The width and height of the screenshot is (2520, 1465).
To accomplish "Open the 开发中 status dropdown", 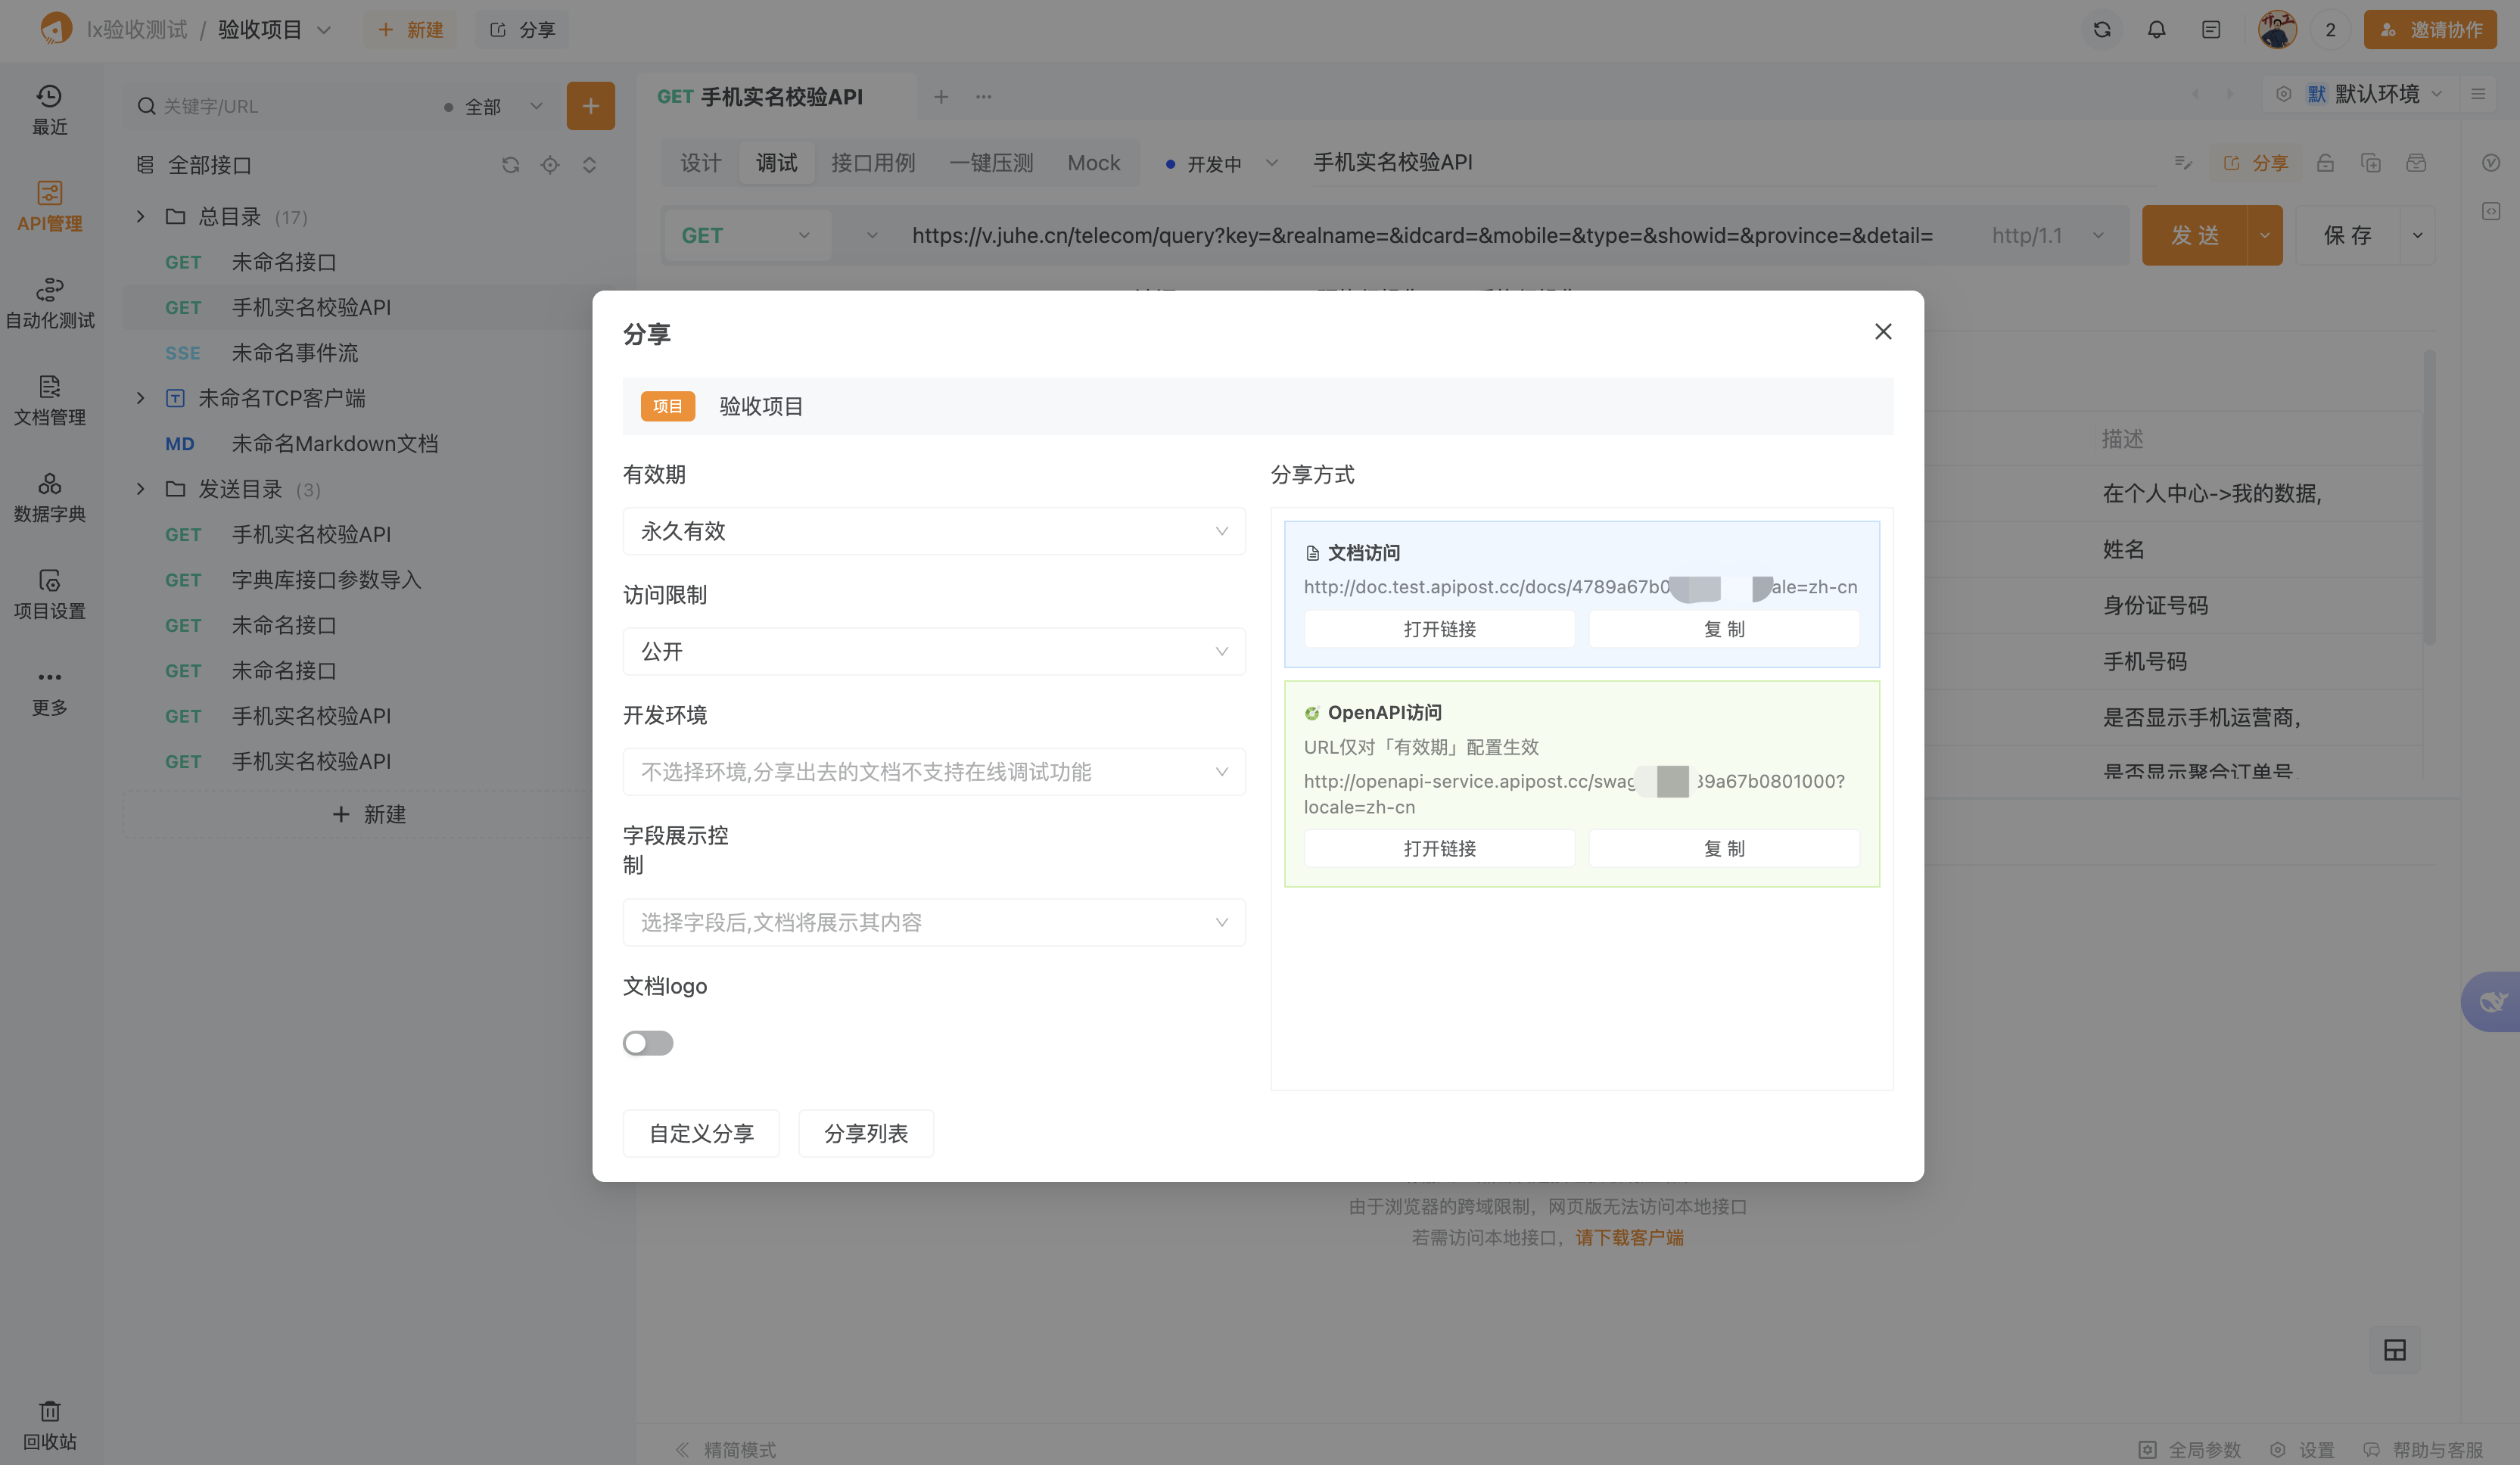I will pos(1222,163).
